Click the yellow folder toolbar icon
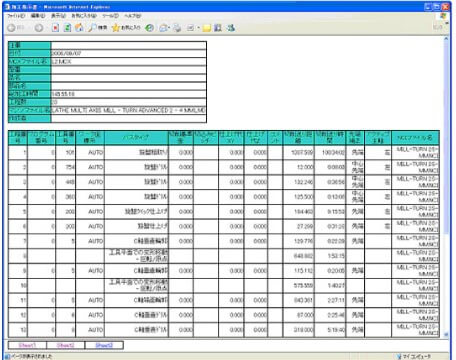456x360 pixels. (207, 28)
